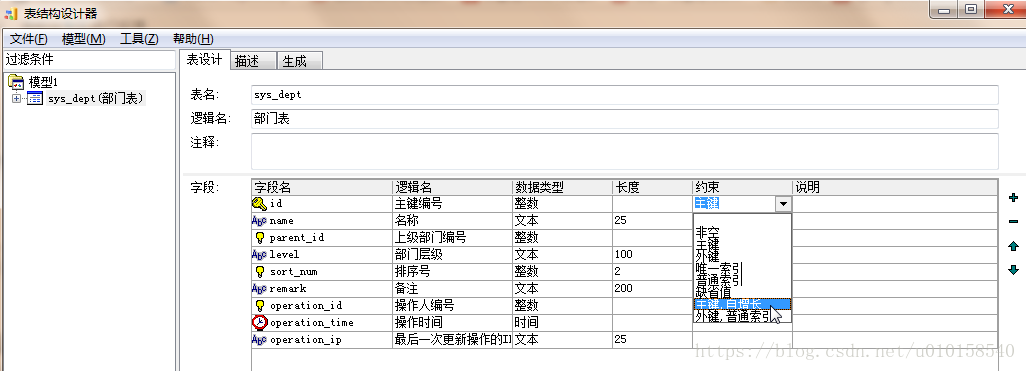Select 主键,自增长 in constraint dropdown
Image resolution: width=1026 pixels, height=371 pixels.
point(742,304)
